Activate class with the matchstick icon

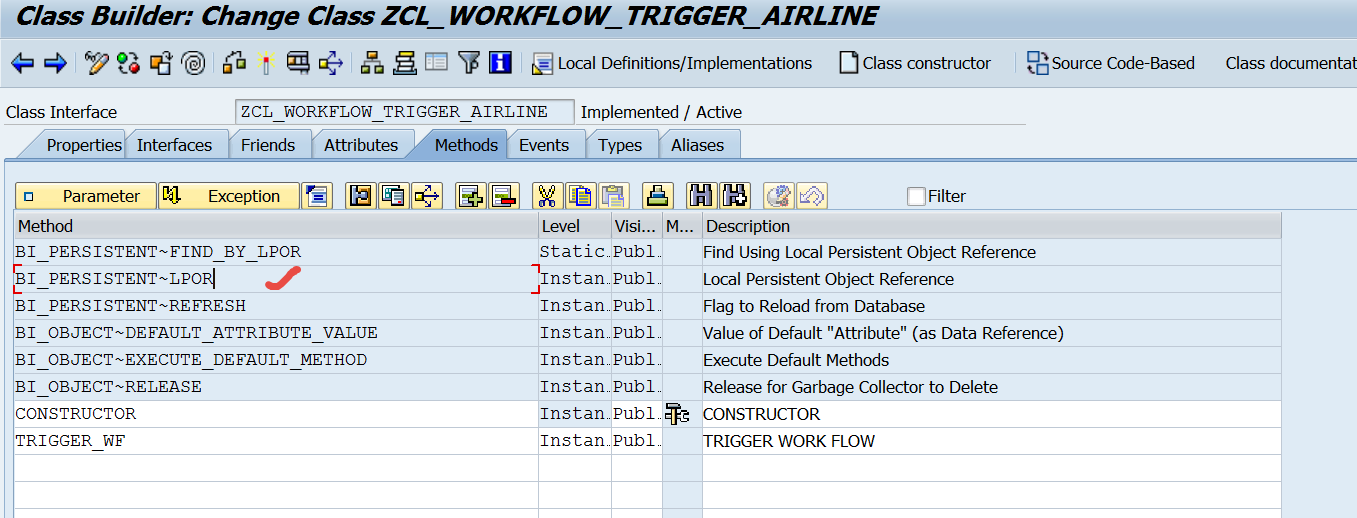265,63
